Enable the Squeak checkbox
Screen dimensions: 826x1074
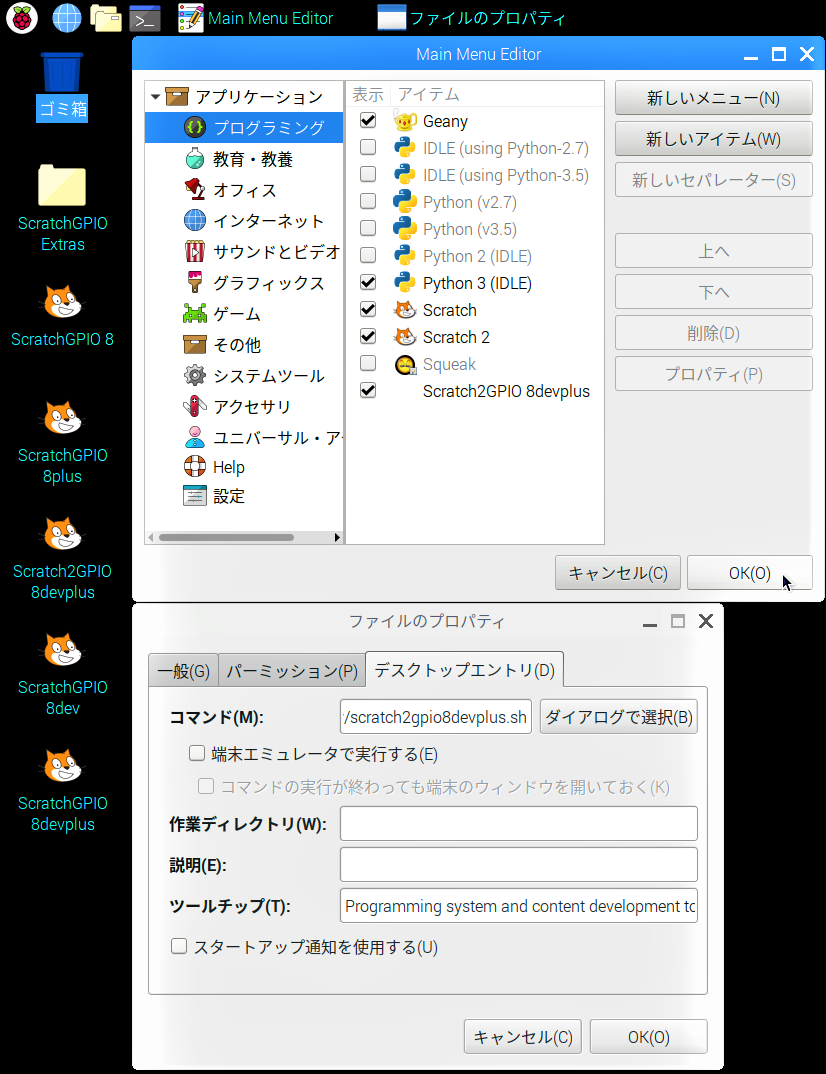(x=368, y=363)
